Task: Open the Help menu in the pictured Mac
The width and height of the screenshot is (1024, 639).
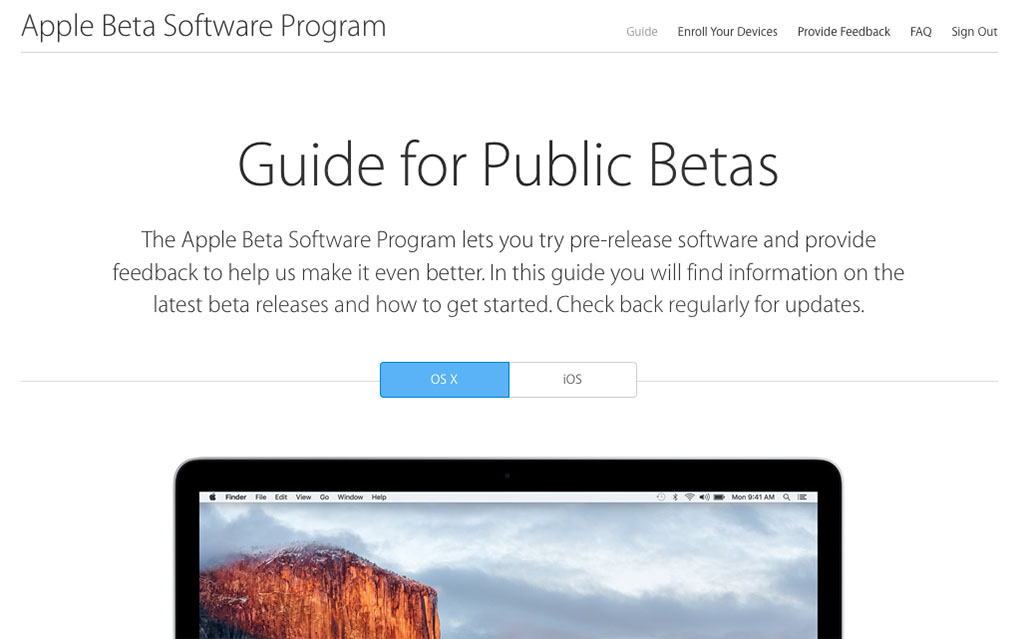Action: click(379, 497)
